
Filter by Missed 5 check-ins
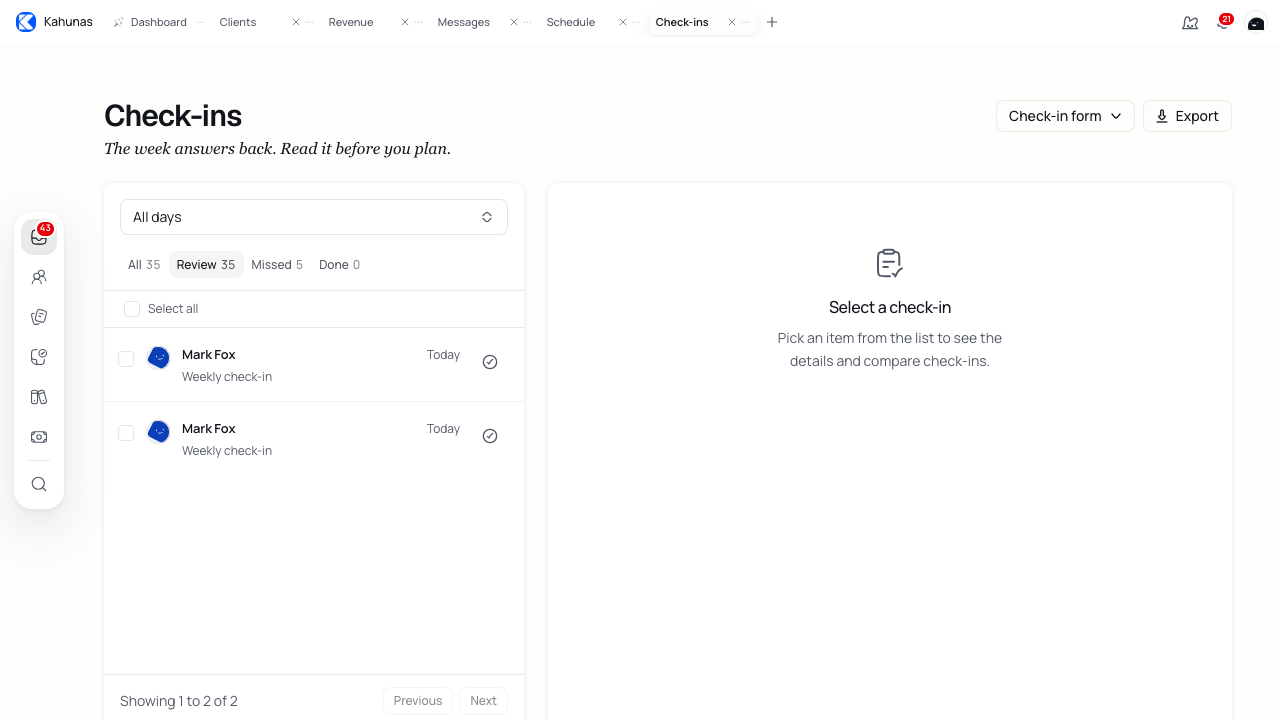pos(277,265)
